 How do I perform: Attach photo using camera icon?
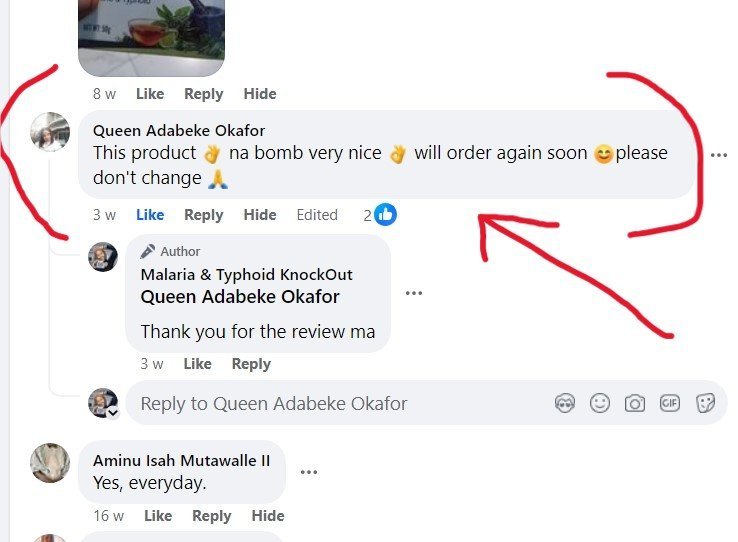point(634,403)
